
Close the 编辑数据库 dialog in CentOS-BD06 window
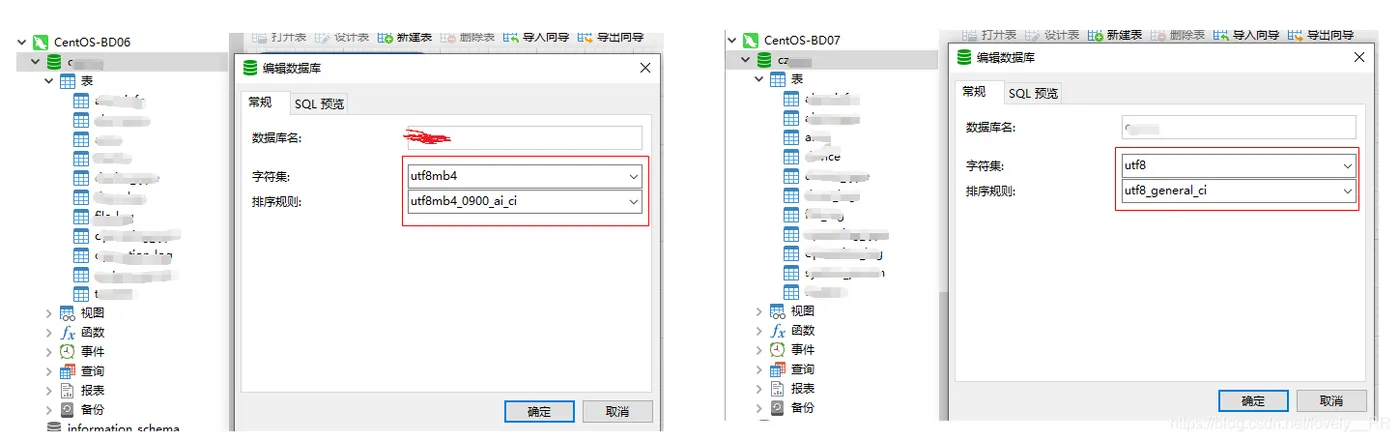(645, 68)
